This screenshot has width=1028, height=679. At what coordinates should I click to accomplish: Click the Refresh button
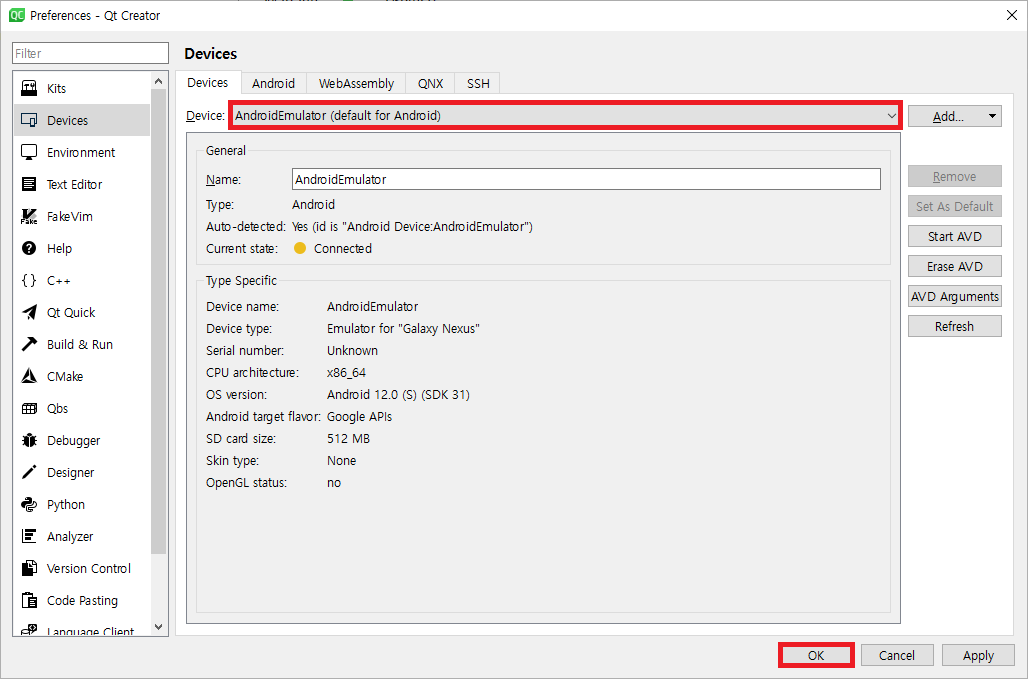pos(955,326)
